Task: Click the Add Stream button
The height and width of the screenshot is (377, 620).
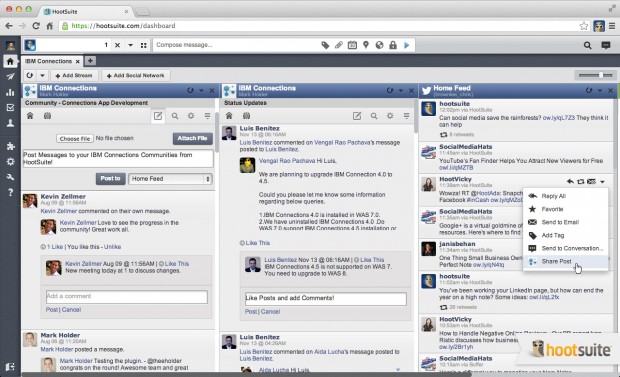Action: click(74, 75)
